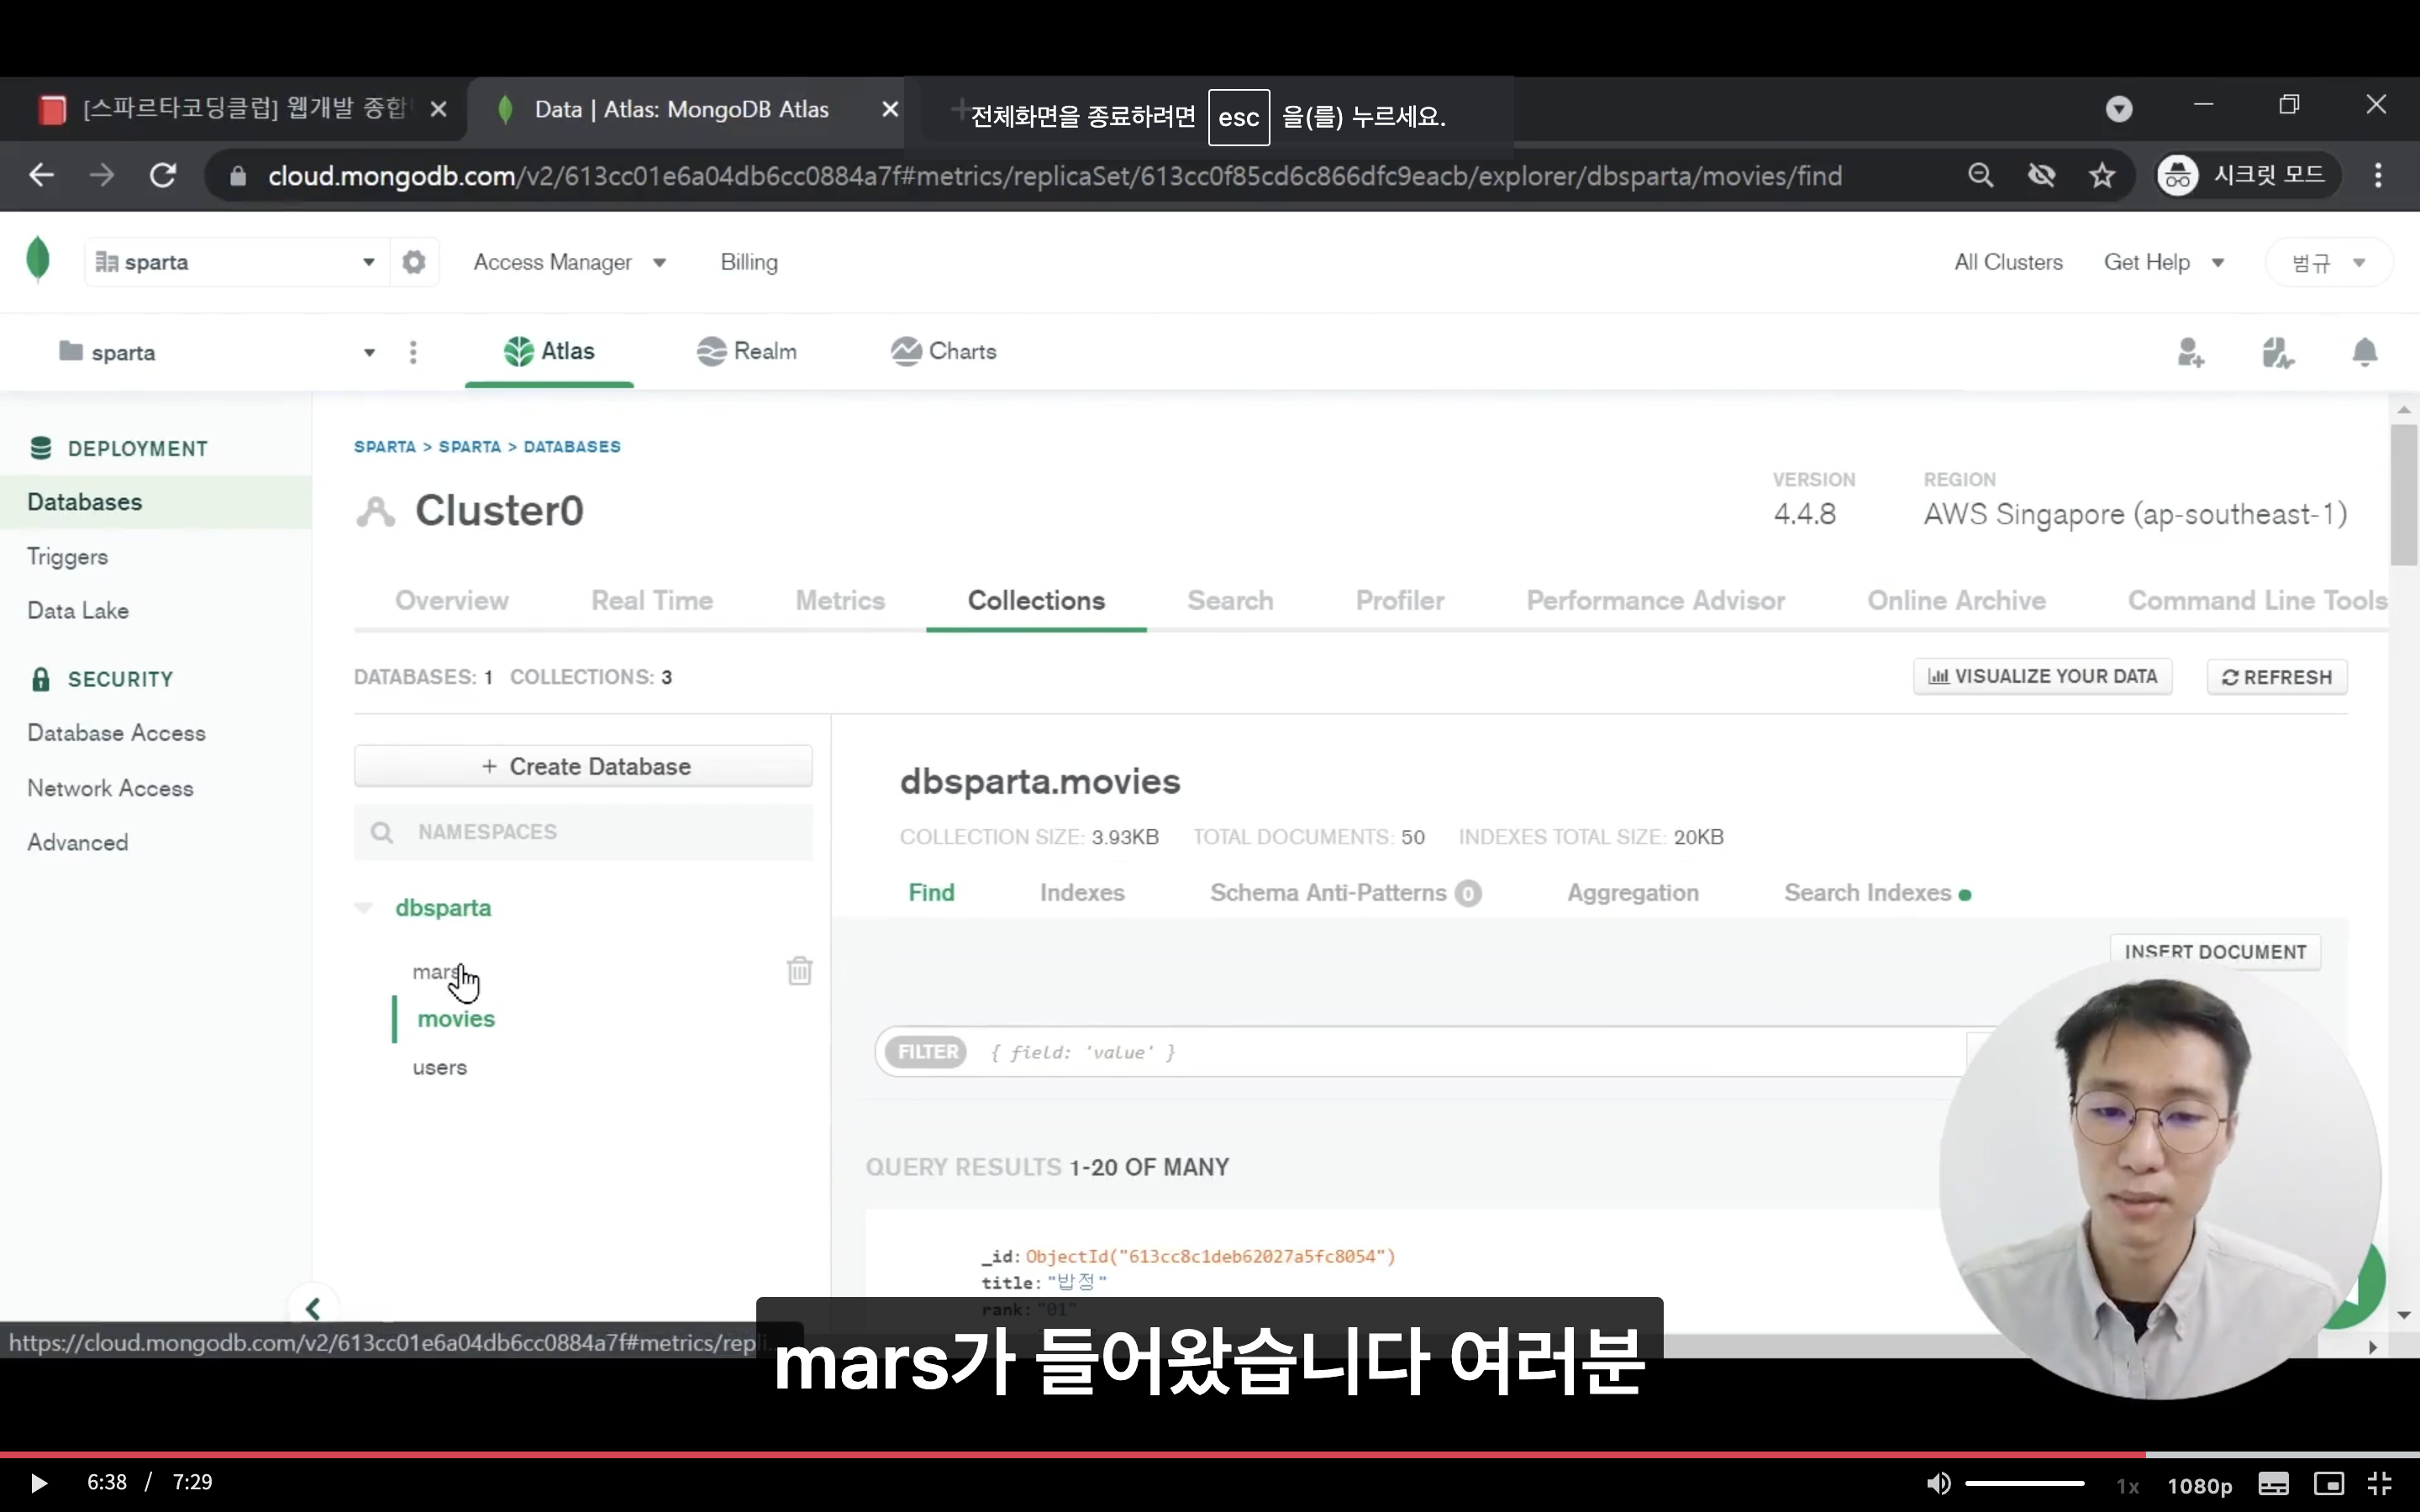Open the notifications bell

[x=2365, y=352]
